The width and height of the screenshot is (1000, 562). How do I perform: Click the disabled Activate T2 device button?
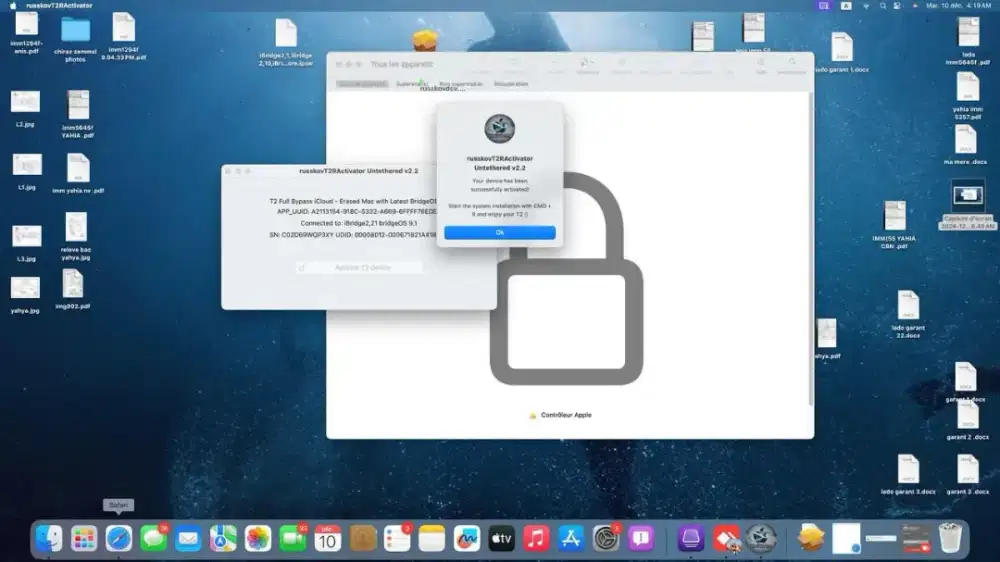click(x=360, y=267)
